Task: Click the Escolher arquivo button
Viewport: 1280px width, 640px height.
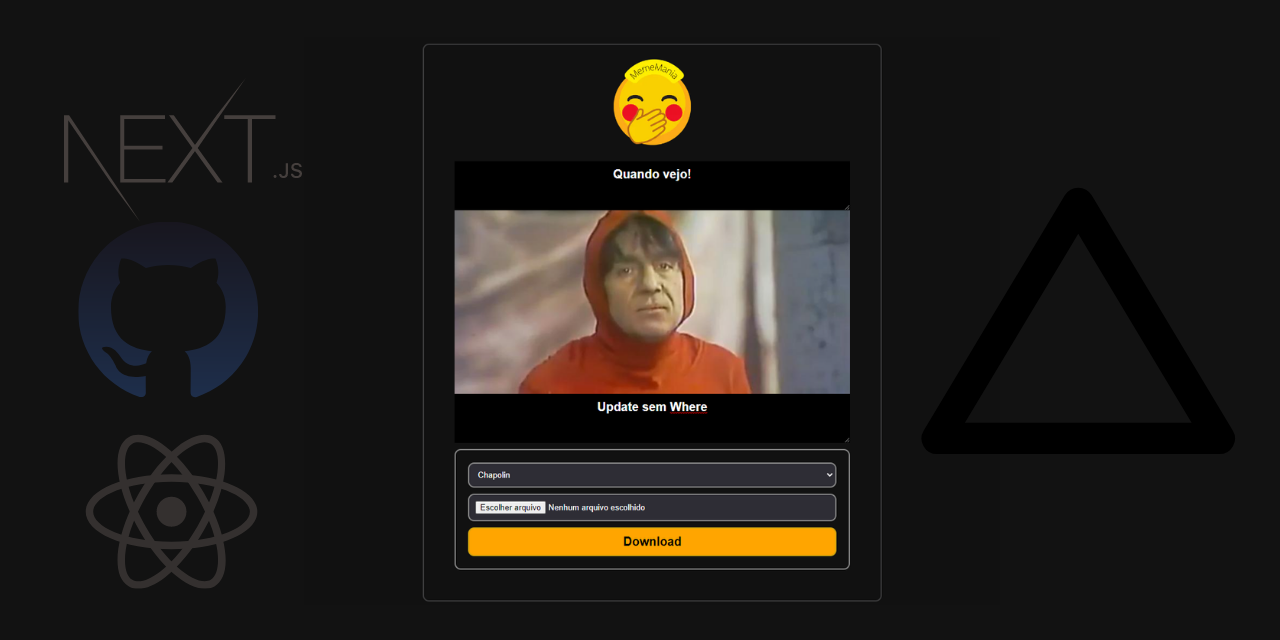Action: pos(509,507)
